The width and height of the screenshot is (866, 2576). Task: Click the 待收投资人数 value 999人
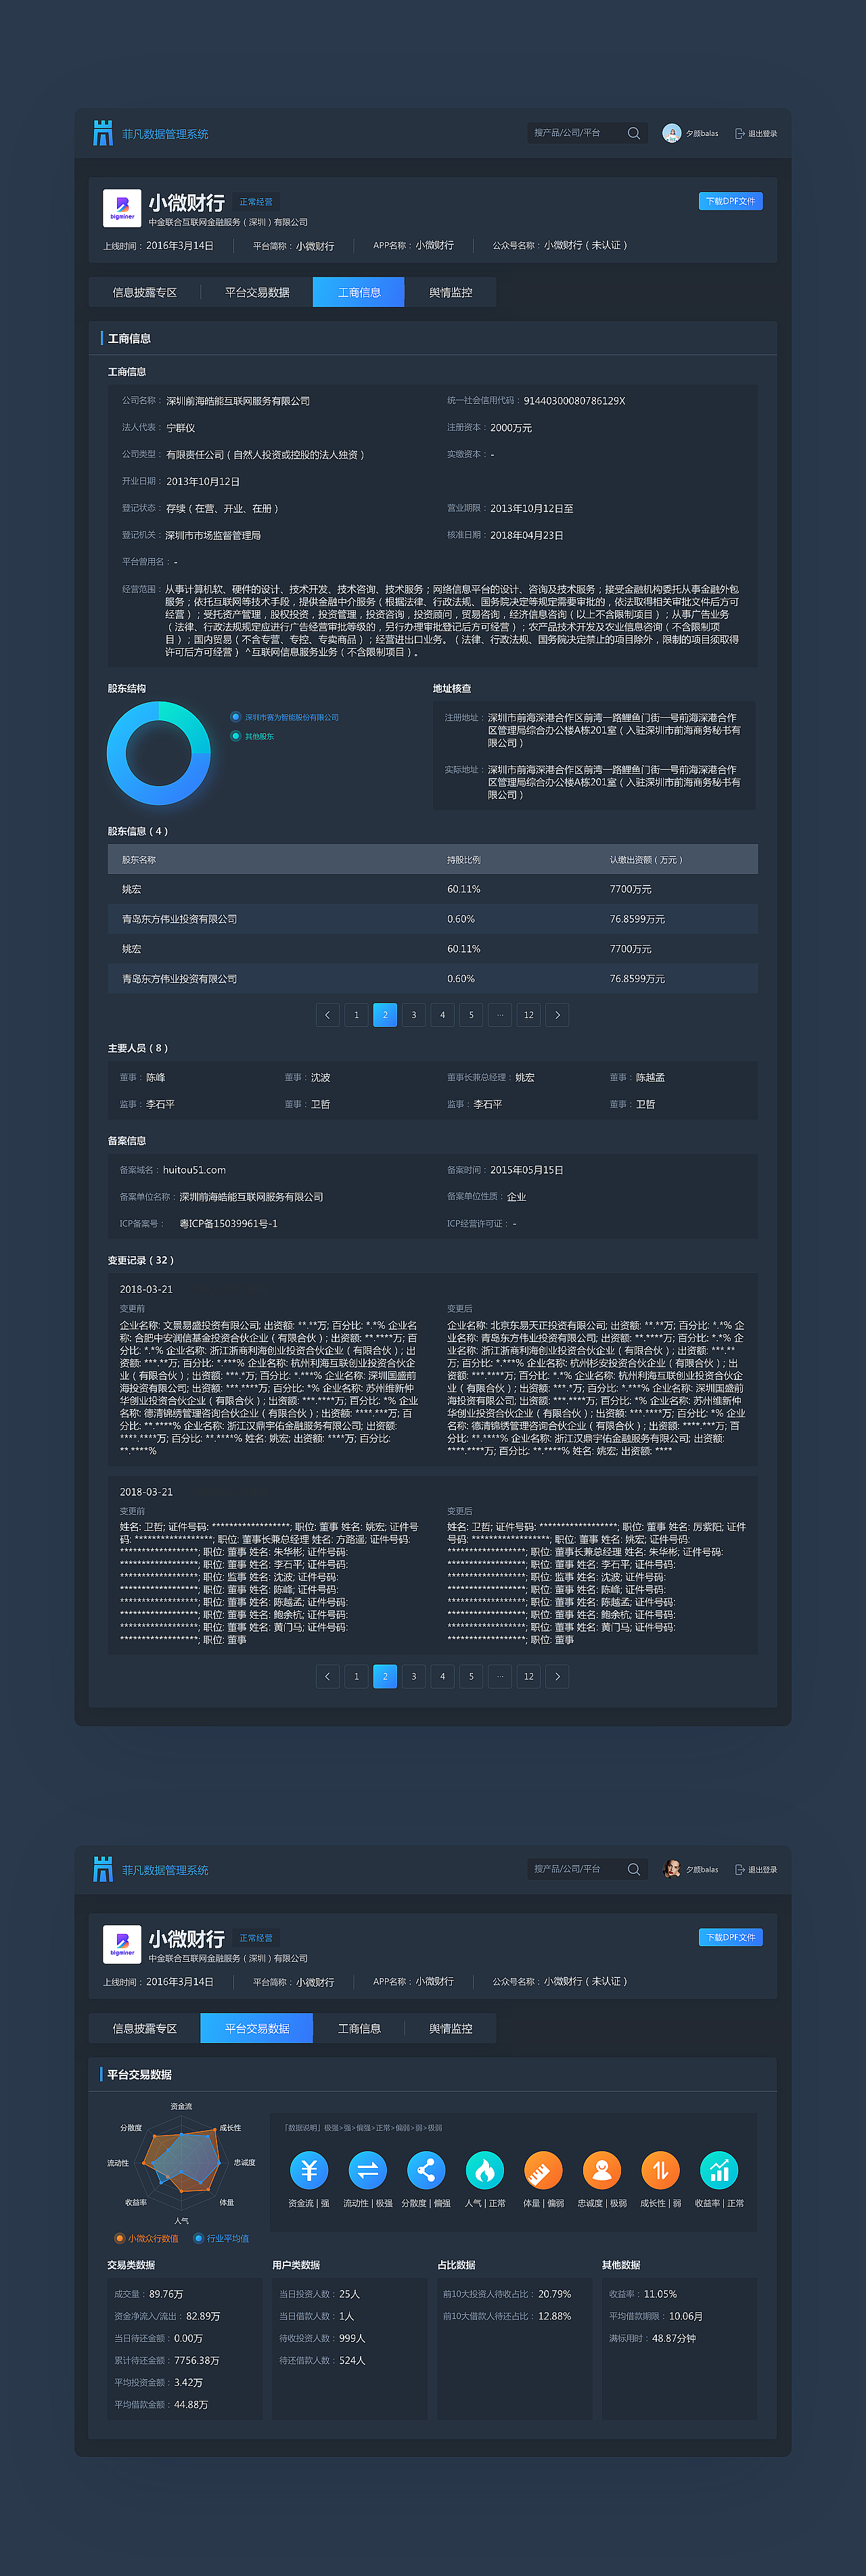click(352, 2338)
